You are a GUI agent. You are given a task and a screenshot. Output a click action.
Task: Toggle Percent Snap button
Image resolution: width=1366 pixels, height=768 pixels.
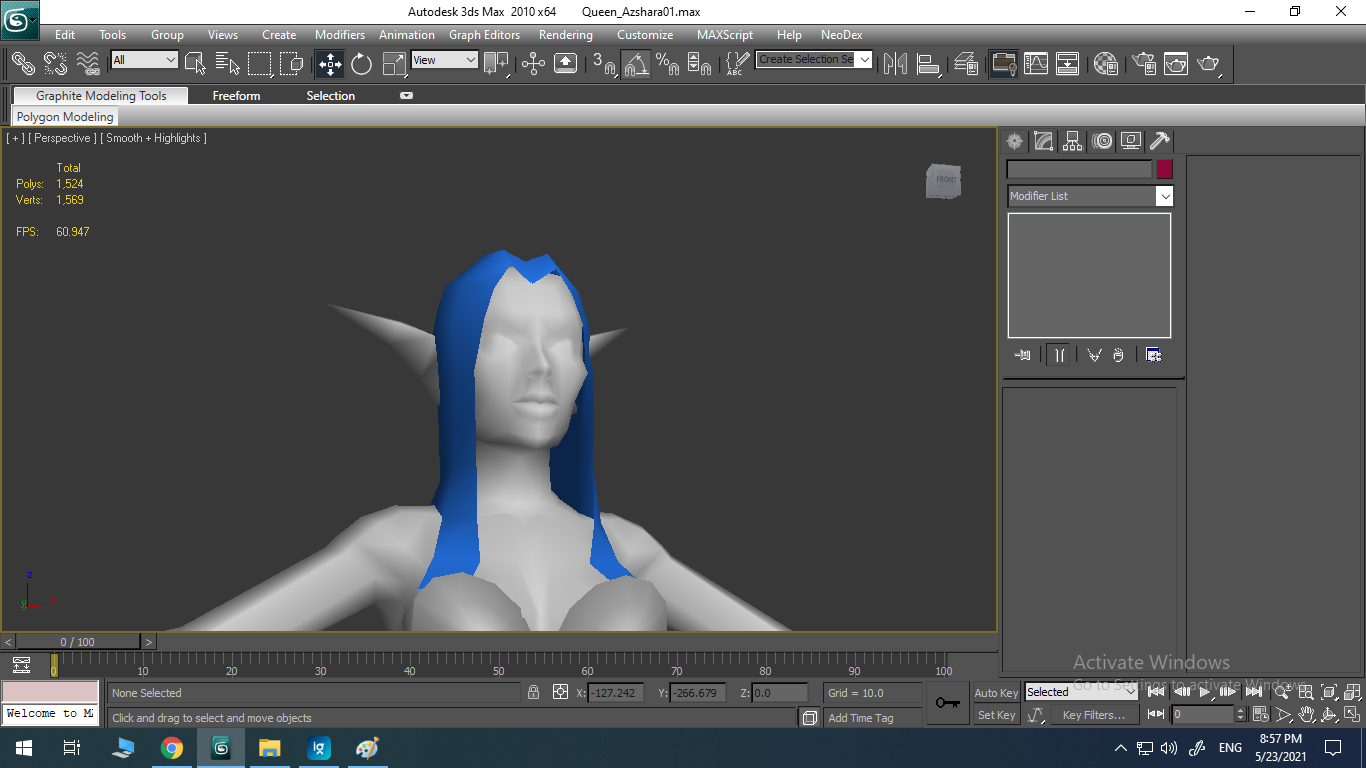[668, 63]
